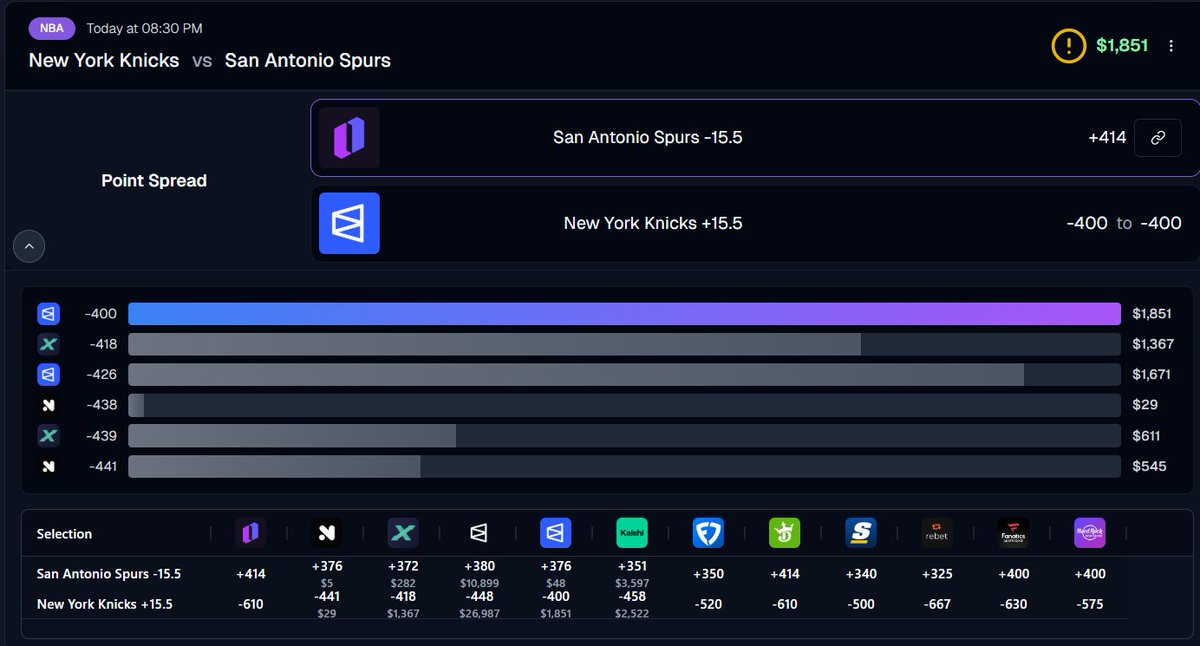Viewport: 1200px width, 646px height.
Task: Click the +380 odds cell with $10,899
Action: point(479,573)
